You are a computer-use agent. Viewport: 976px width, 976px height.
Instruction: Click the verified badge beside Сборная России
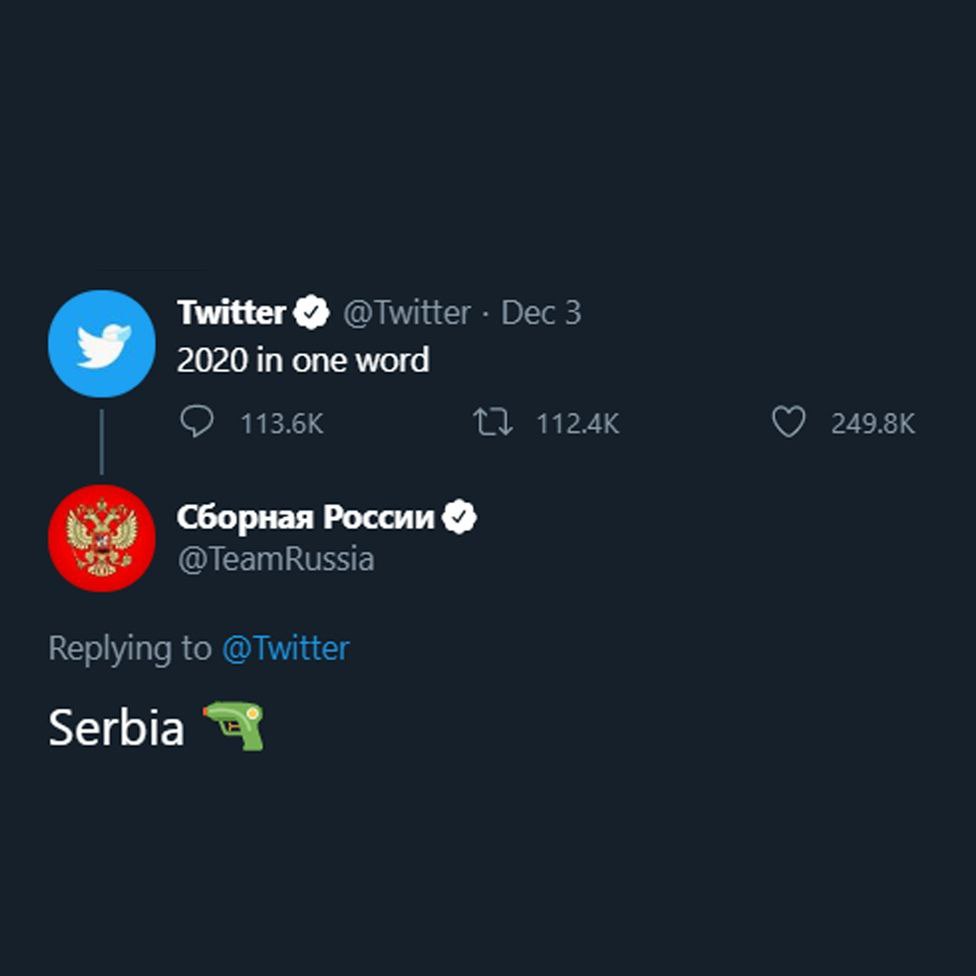[459, 517]
